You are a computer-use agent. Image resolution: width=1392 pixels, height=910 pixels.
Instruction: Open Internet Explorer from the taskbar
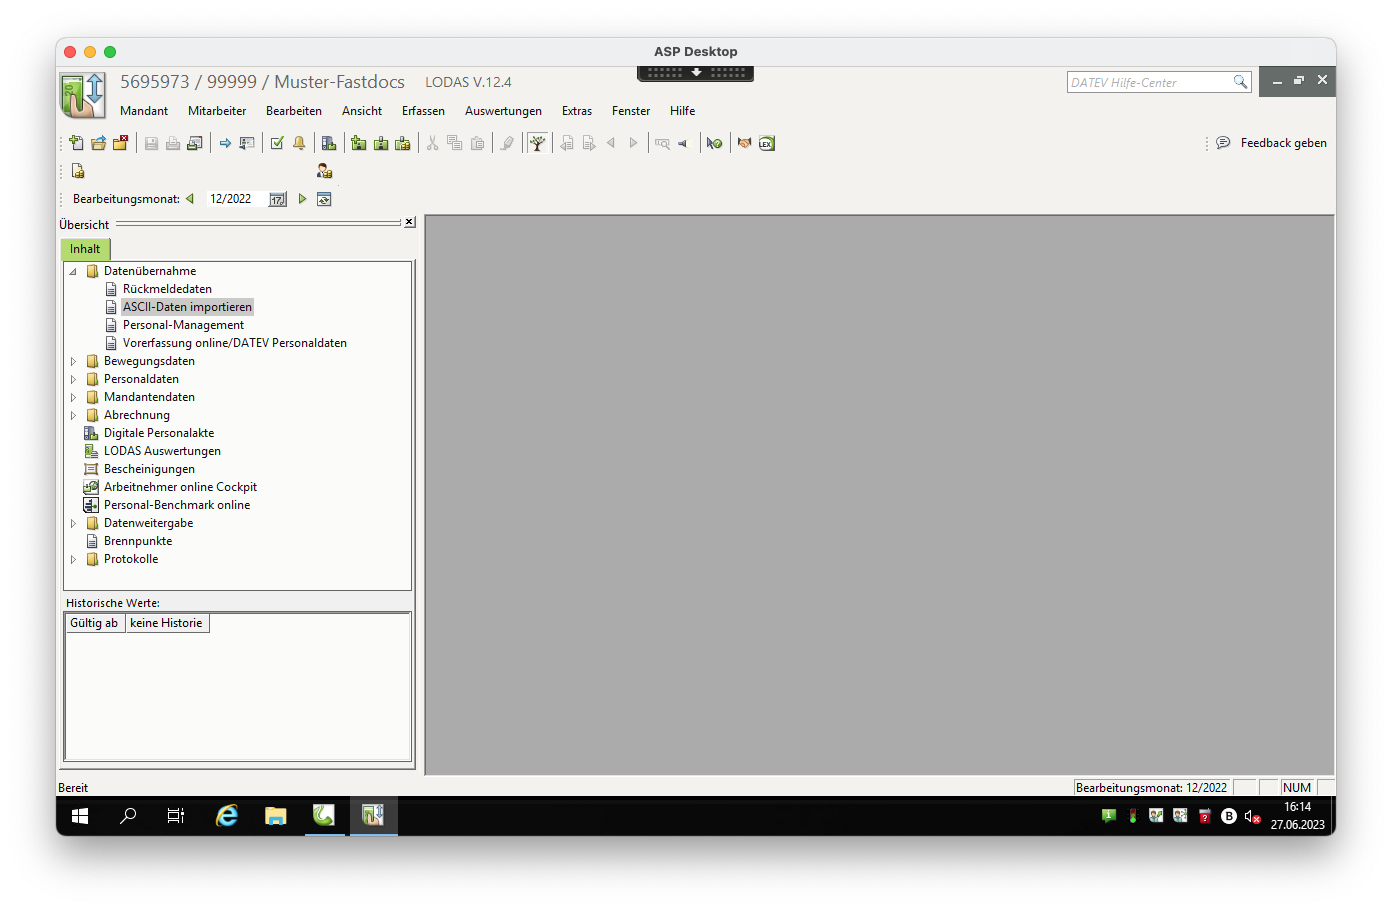pyautogui.click(x=227, y=816)
